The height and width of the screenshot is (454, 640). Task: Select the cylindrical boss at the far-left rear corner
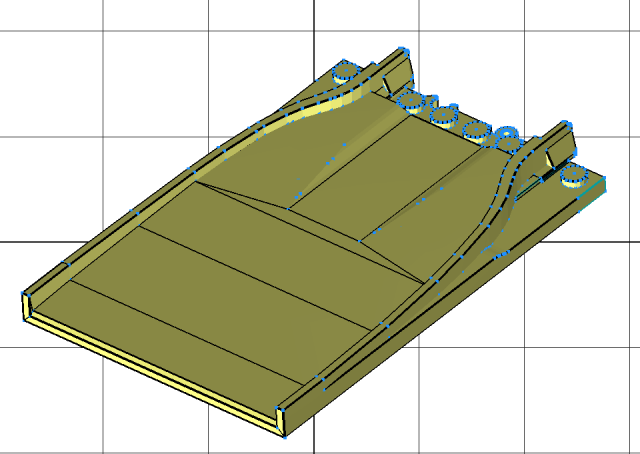pyautogui.click(x=347, y=71)
